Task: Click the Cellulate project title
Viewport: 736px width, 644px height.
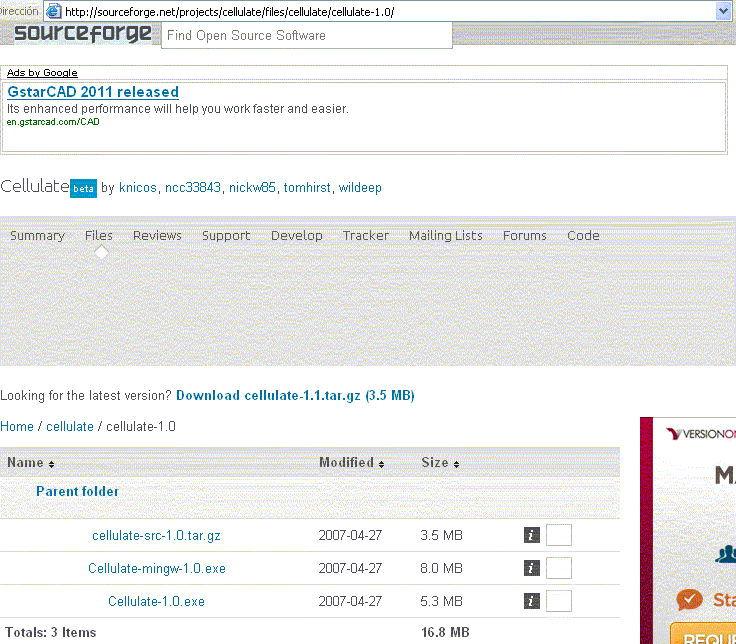Action: click(35, 187)
